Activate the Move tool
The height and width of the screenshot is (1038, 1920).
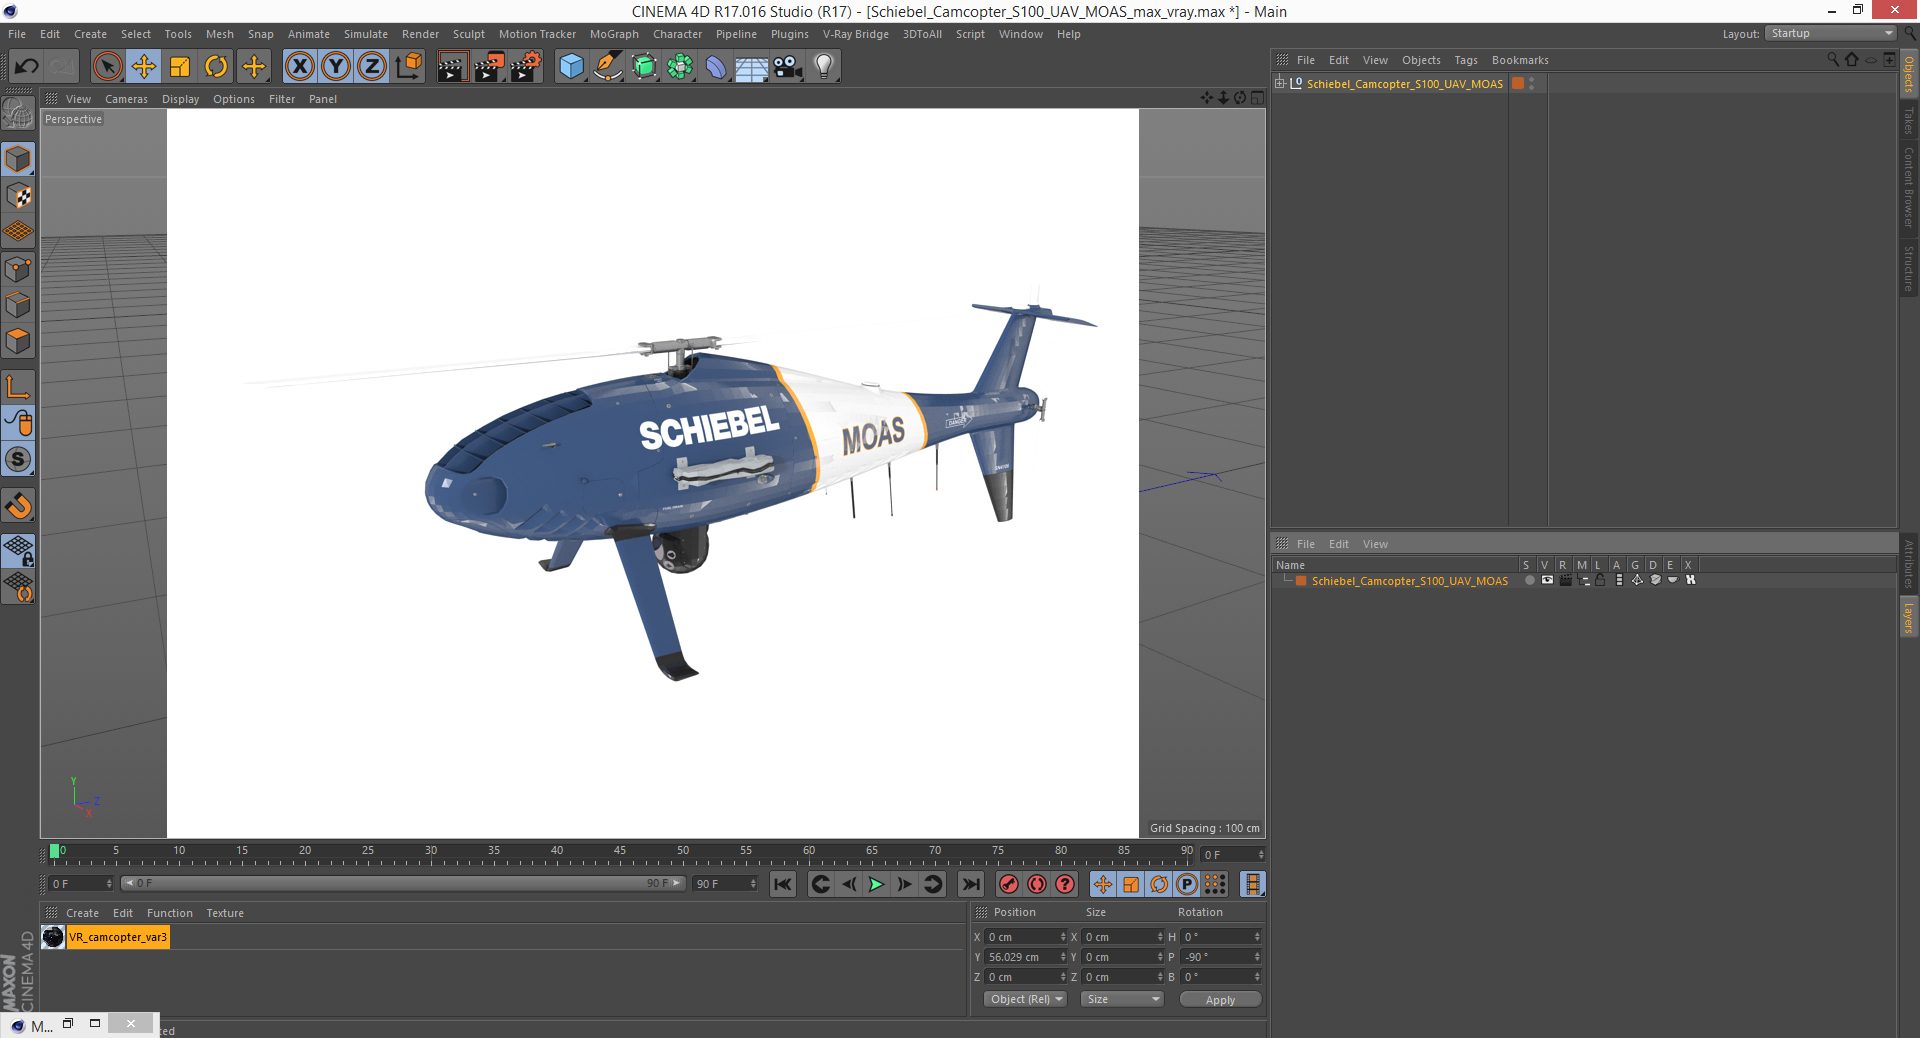(144, 67)
